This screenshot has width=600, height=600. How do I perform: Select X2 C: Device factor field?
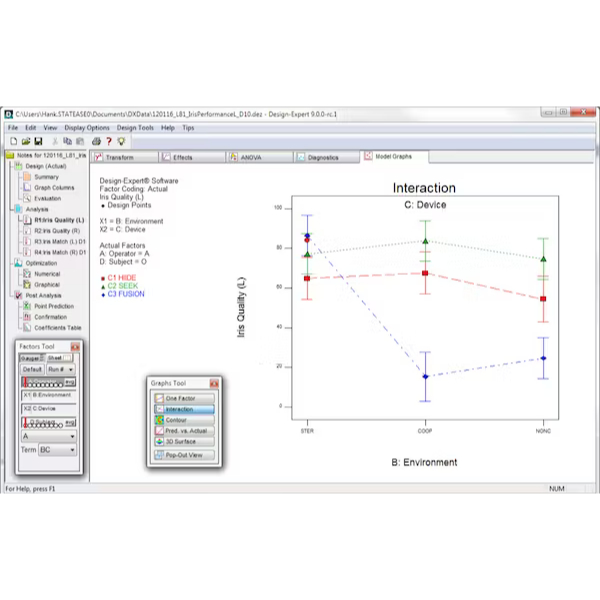tap(49, 409)
